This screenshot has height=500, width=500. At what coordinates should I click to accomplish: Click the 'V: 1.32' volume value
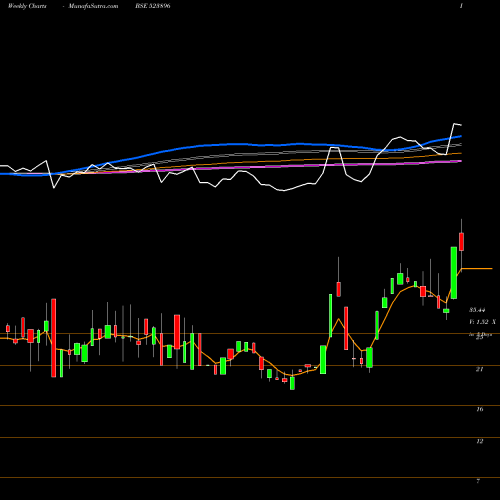pos(479,322)
